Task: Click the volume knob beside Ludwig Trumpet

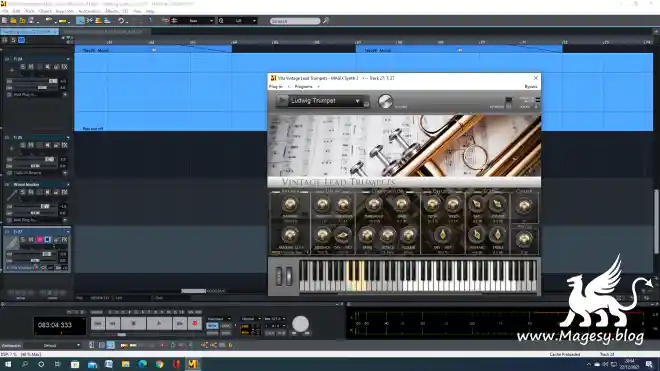Action: 385,101
